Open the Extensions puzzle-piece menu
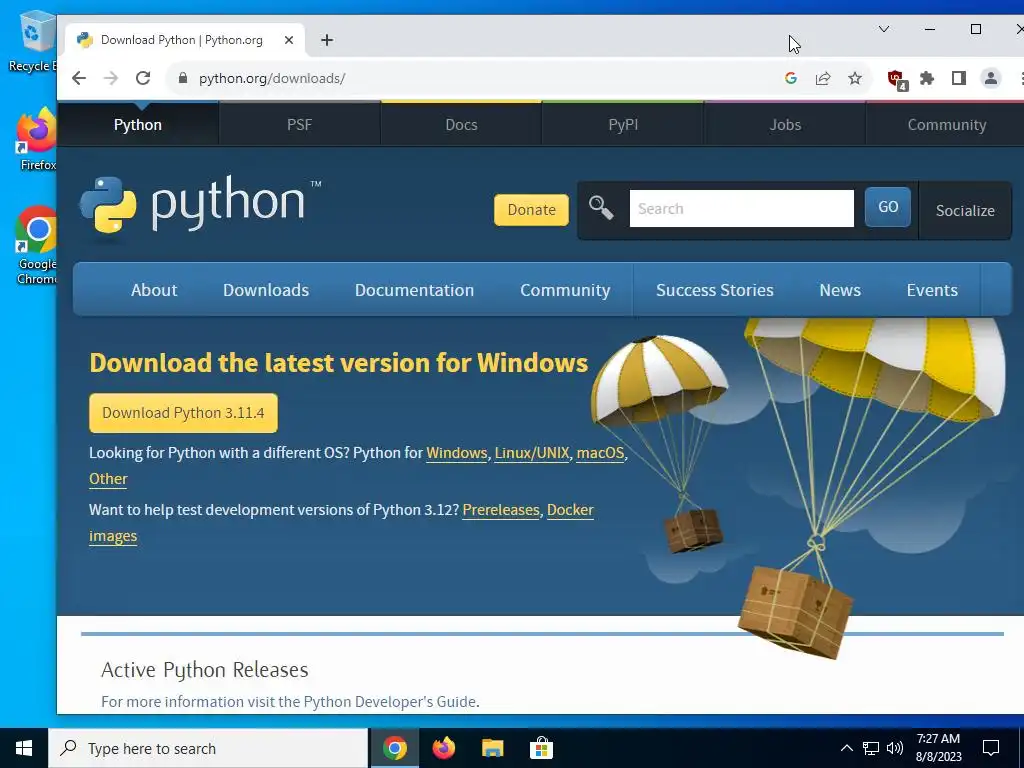This screenshot has height=768, width=1024. [x=927, y=78]
